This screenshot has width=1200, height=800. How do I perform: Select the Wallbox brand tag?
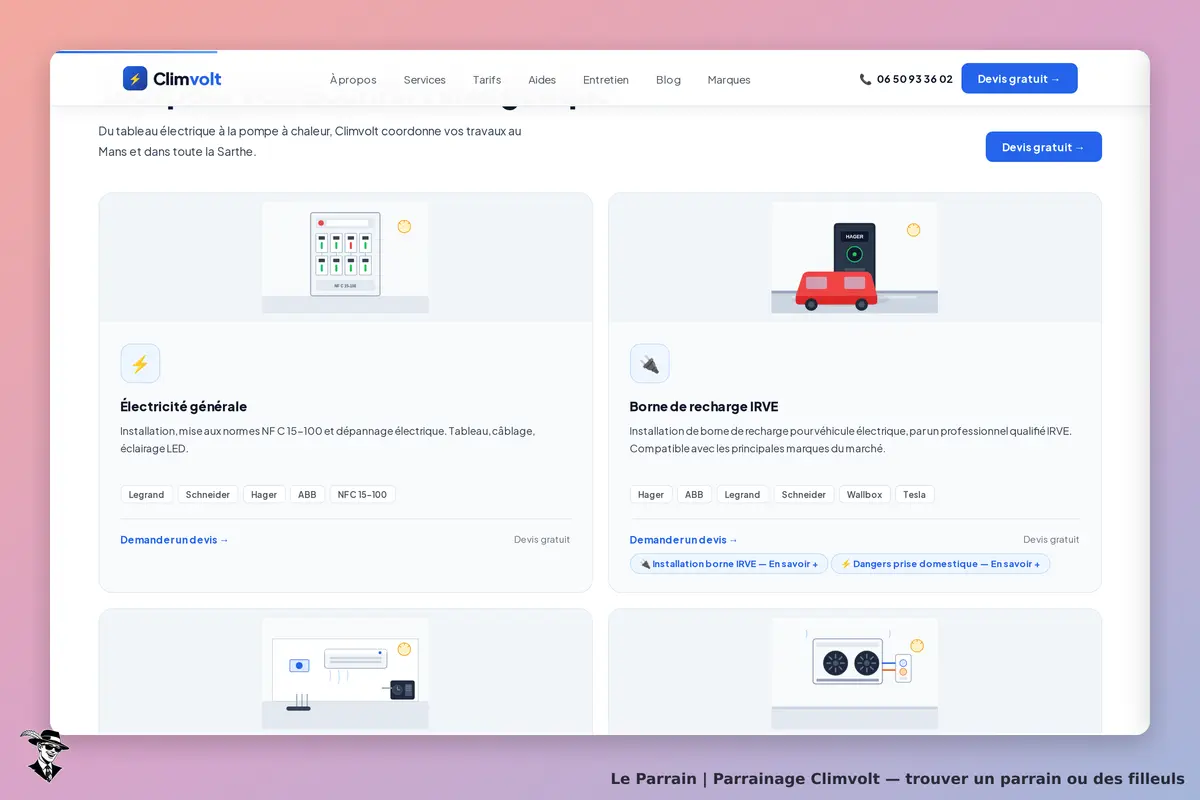pyautogui.click(x=864, y=494)
